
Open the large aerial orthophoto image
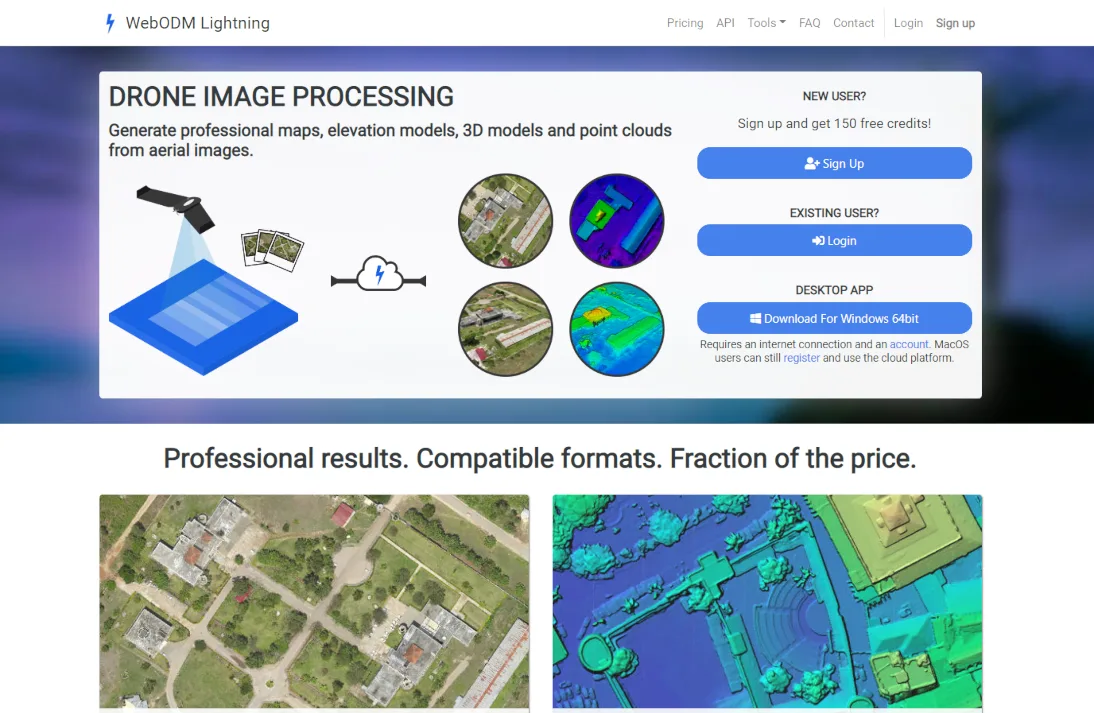[314, 602]
